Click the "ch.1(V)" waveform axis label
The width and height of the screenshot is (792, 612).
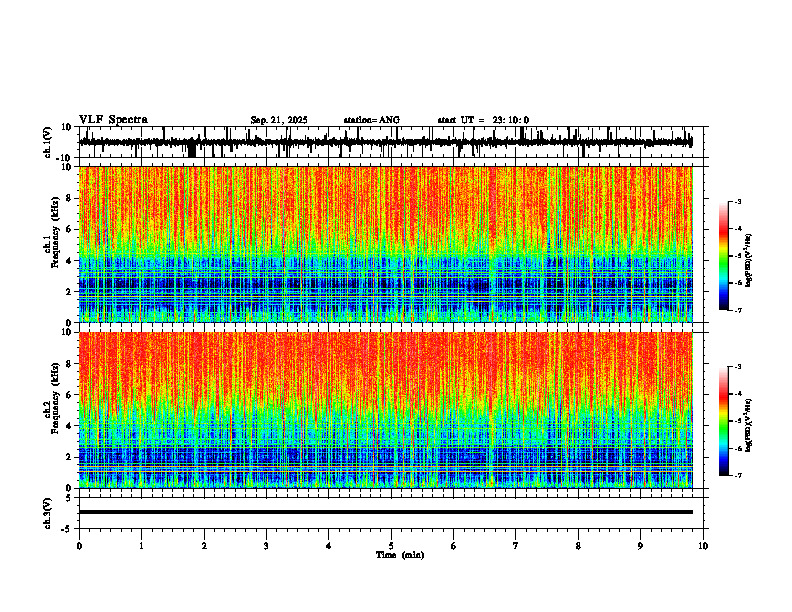coord(48,142)
